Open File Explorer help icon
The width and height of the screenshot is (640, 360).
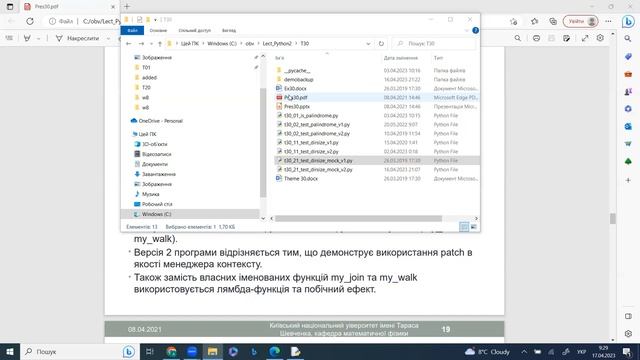(x=475, y=30)
